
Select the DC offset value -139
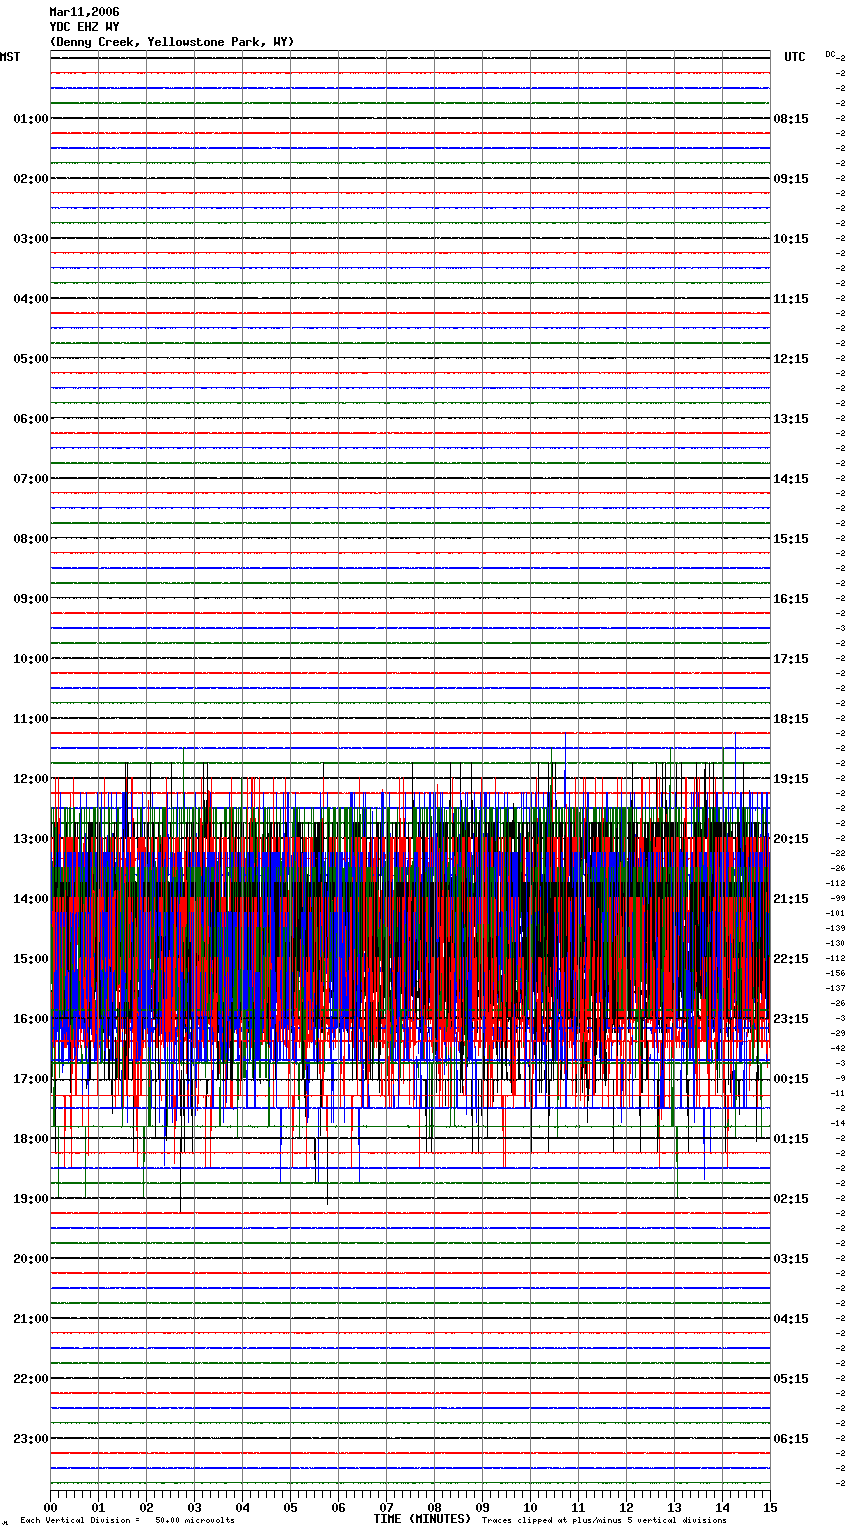[x=835, y=928]
